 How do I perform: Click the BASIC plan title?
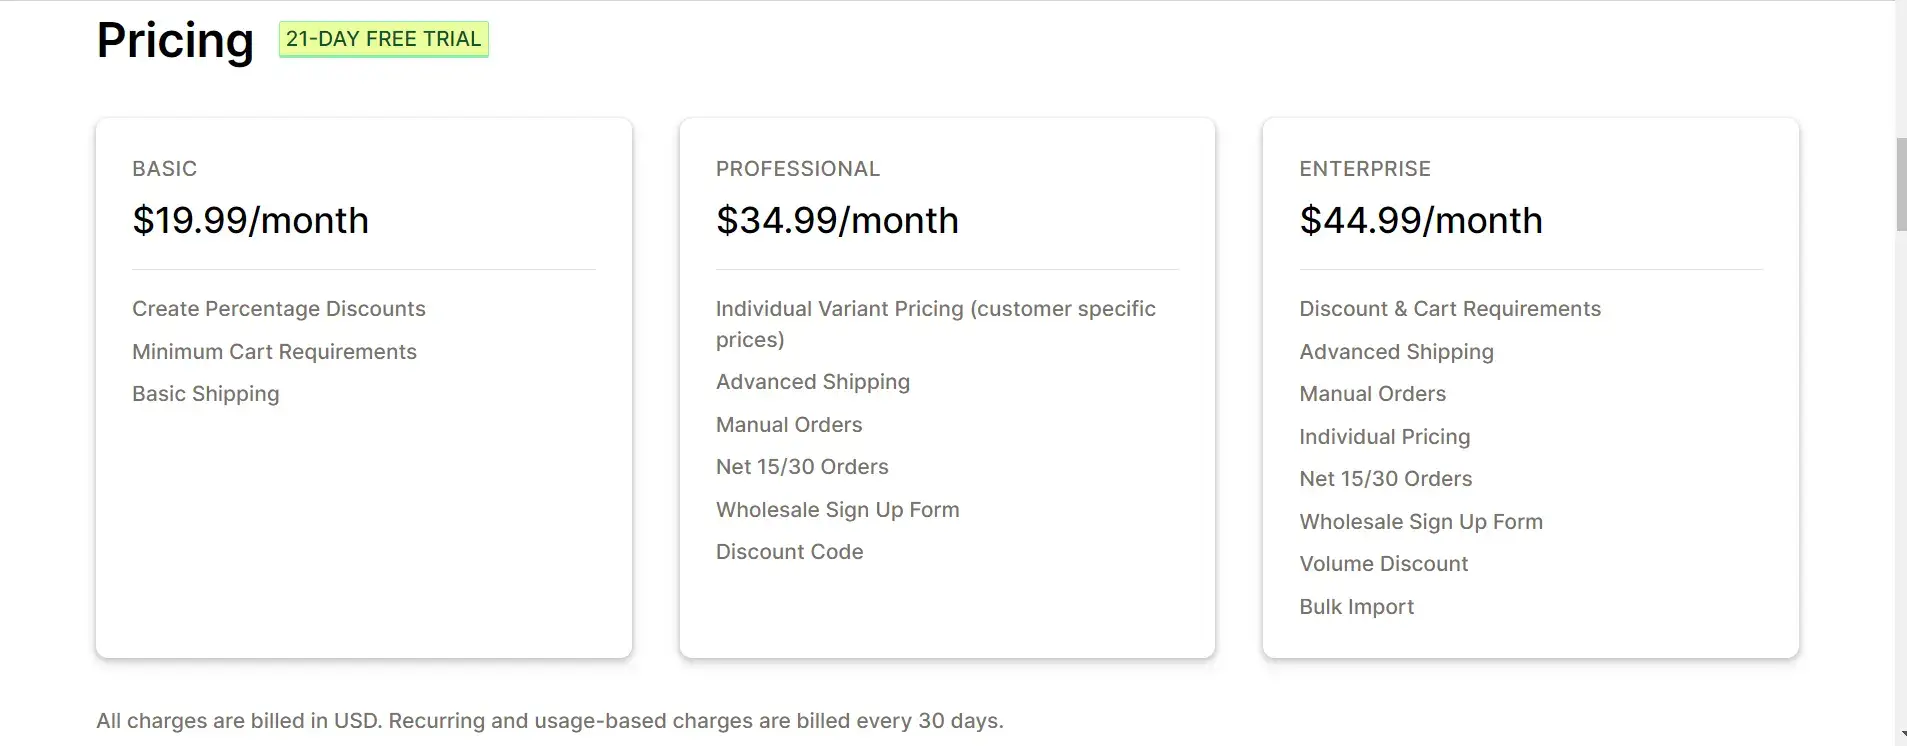pos(165,169)
